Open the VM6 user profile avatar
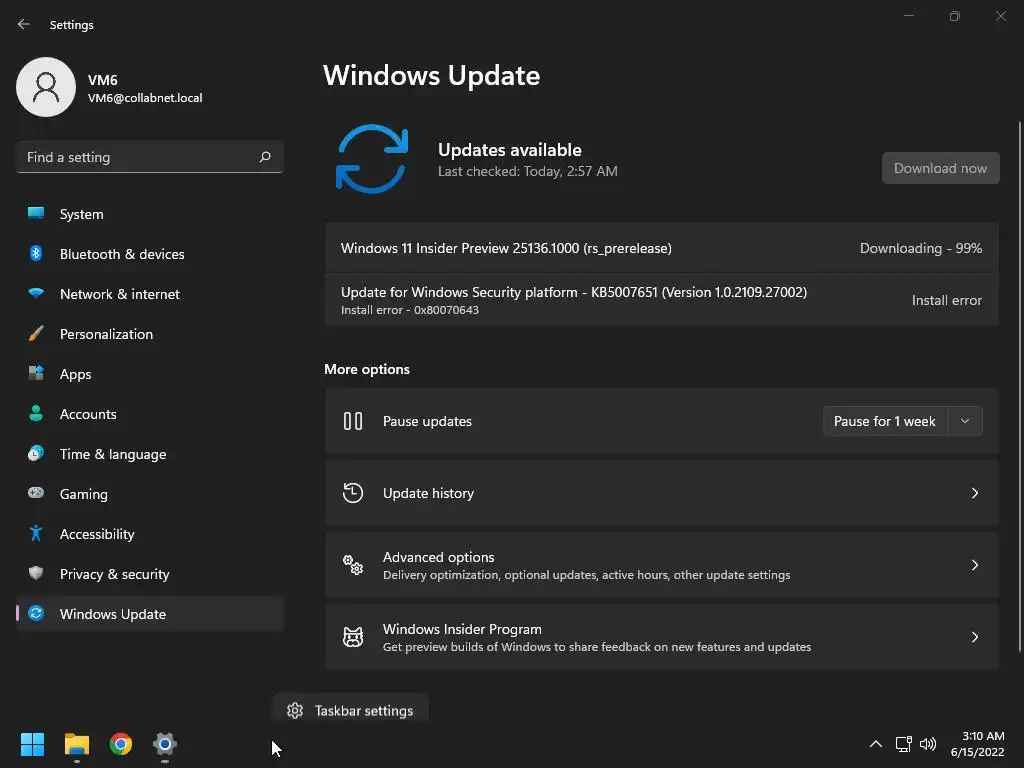The image size is (1024, 768). coord(46,87)
